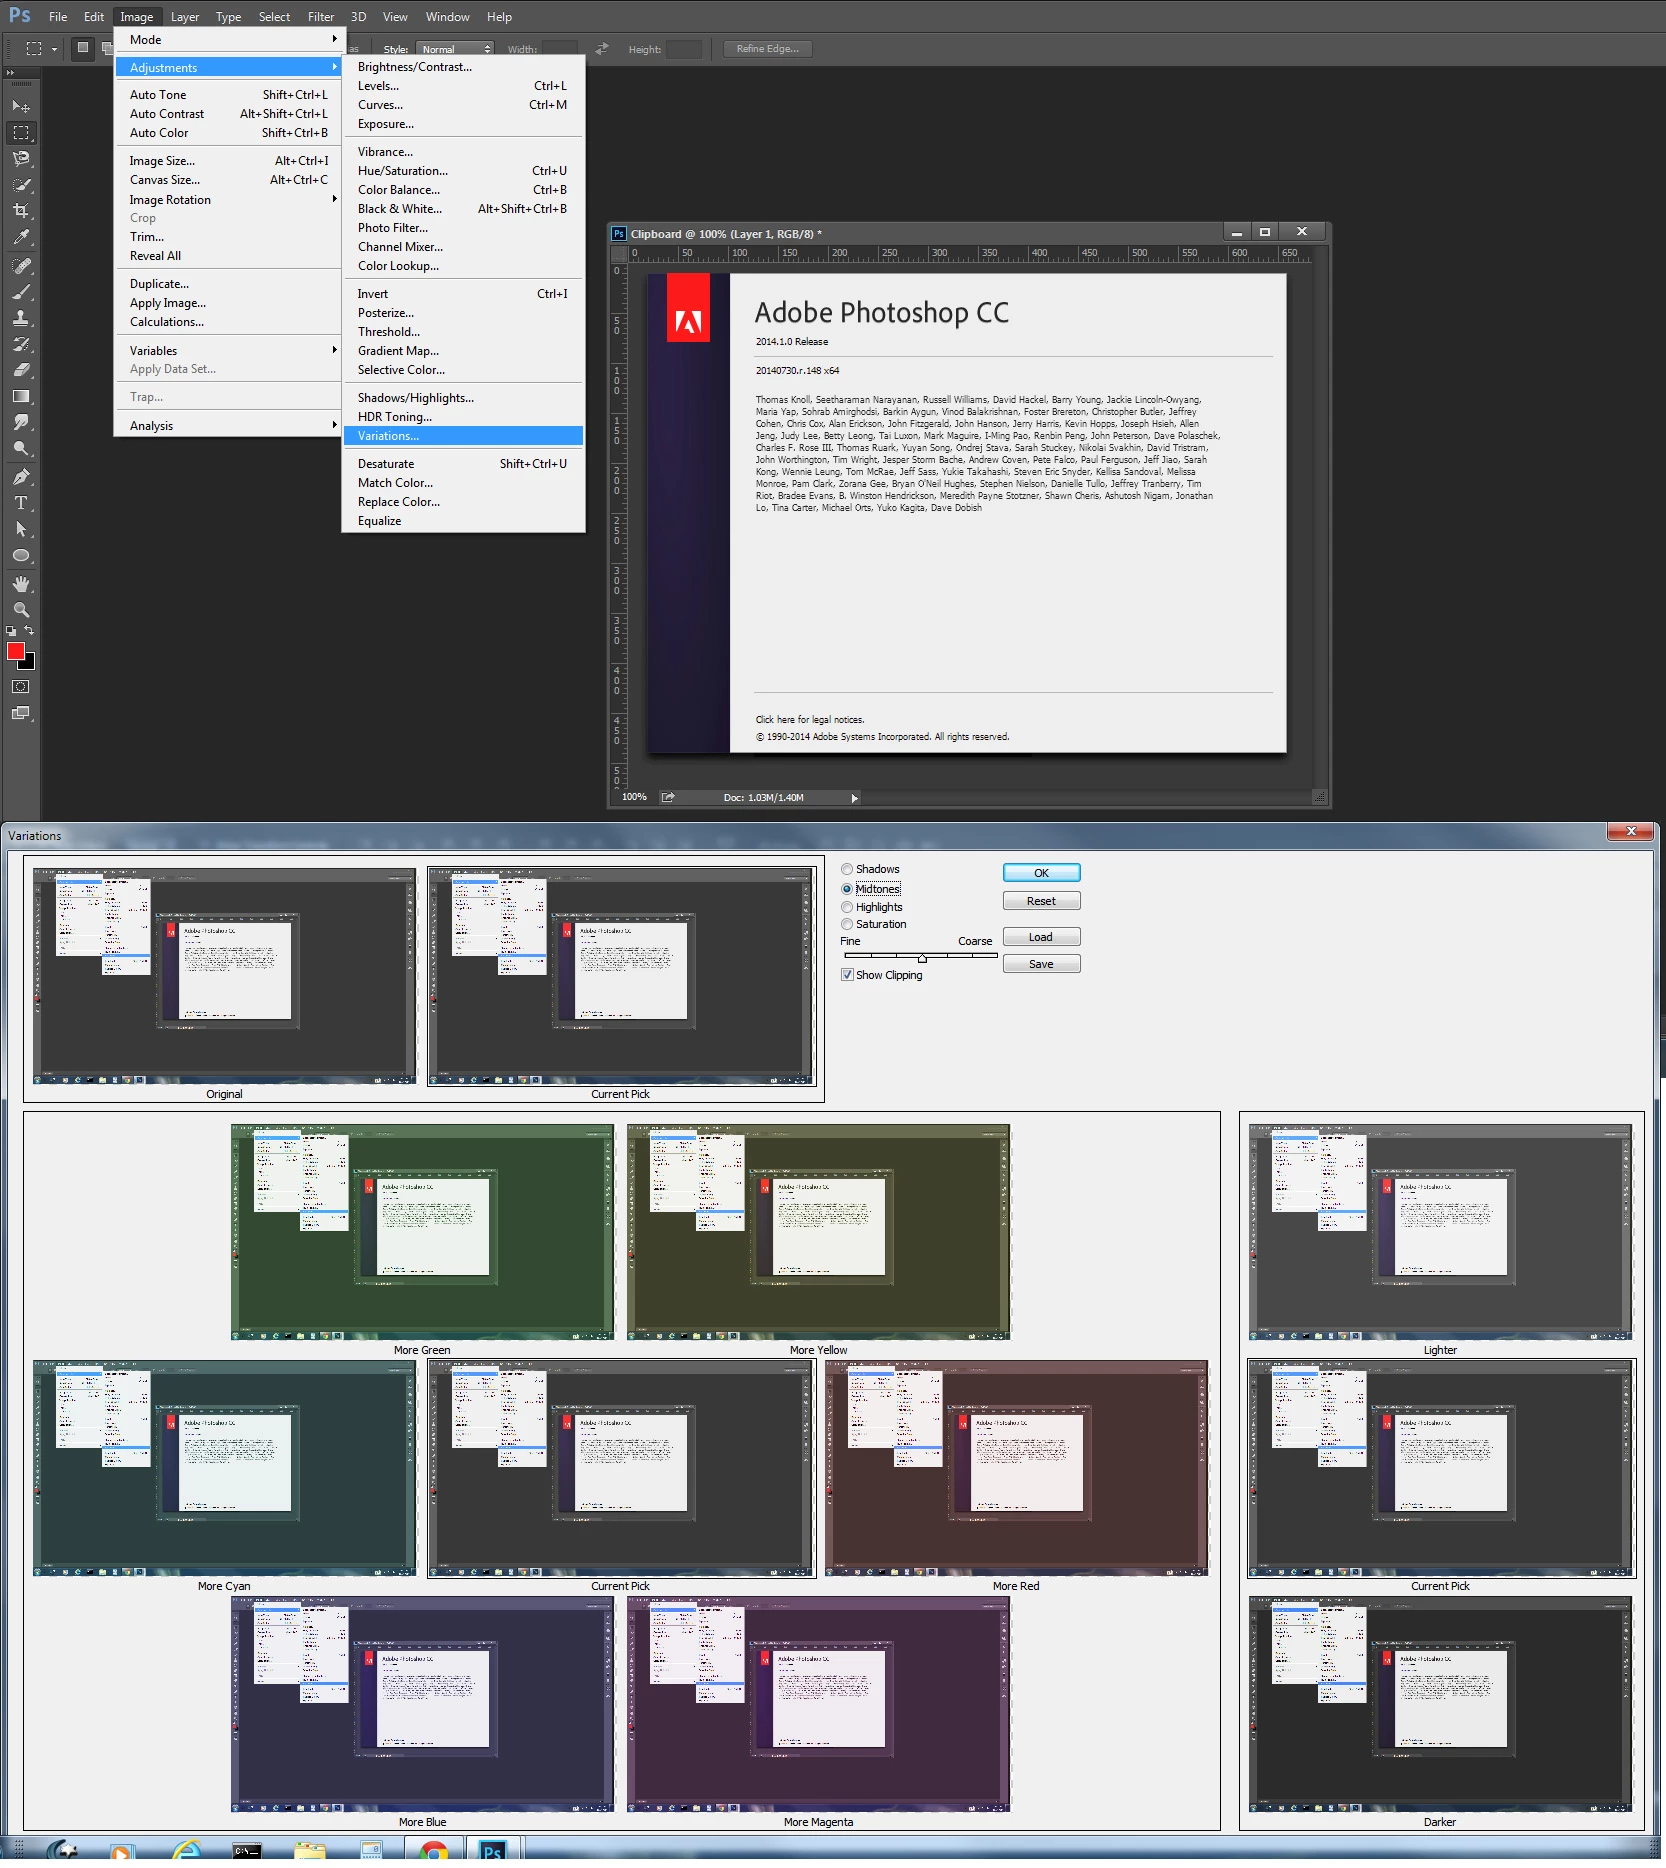Open the black background color swatch
Viewport: 1666px width, 1868px height.
click(x=29, y=663)
